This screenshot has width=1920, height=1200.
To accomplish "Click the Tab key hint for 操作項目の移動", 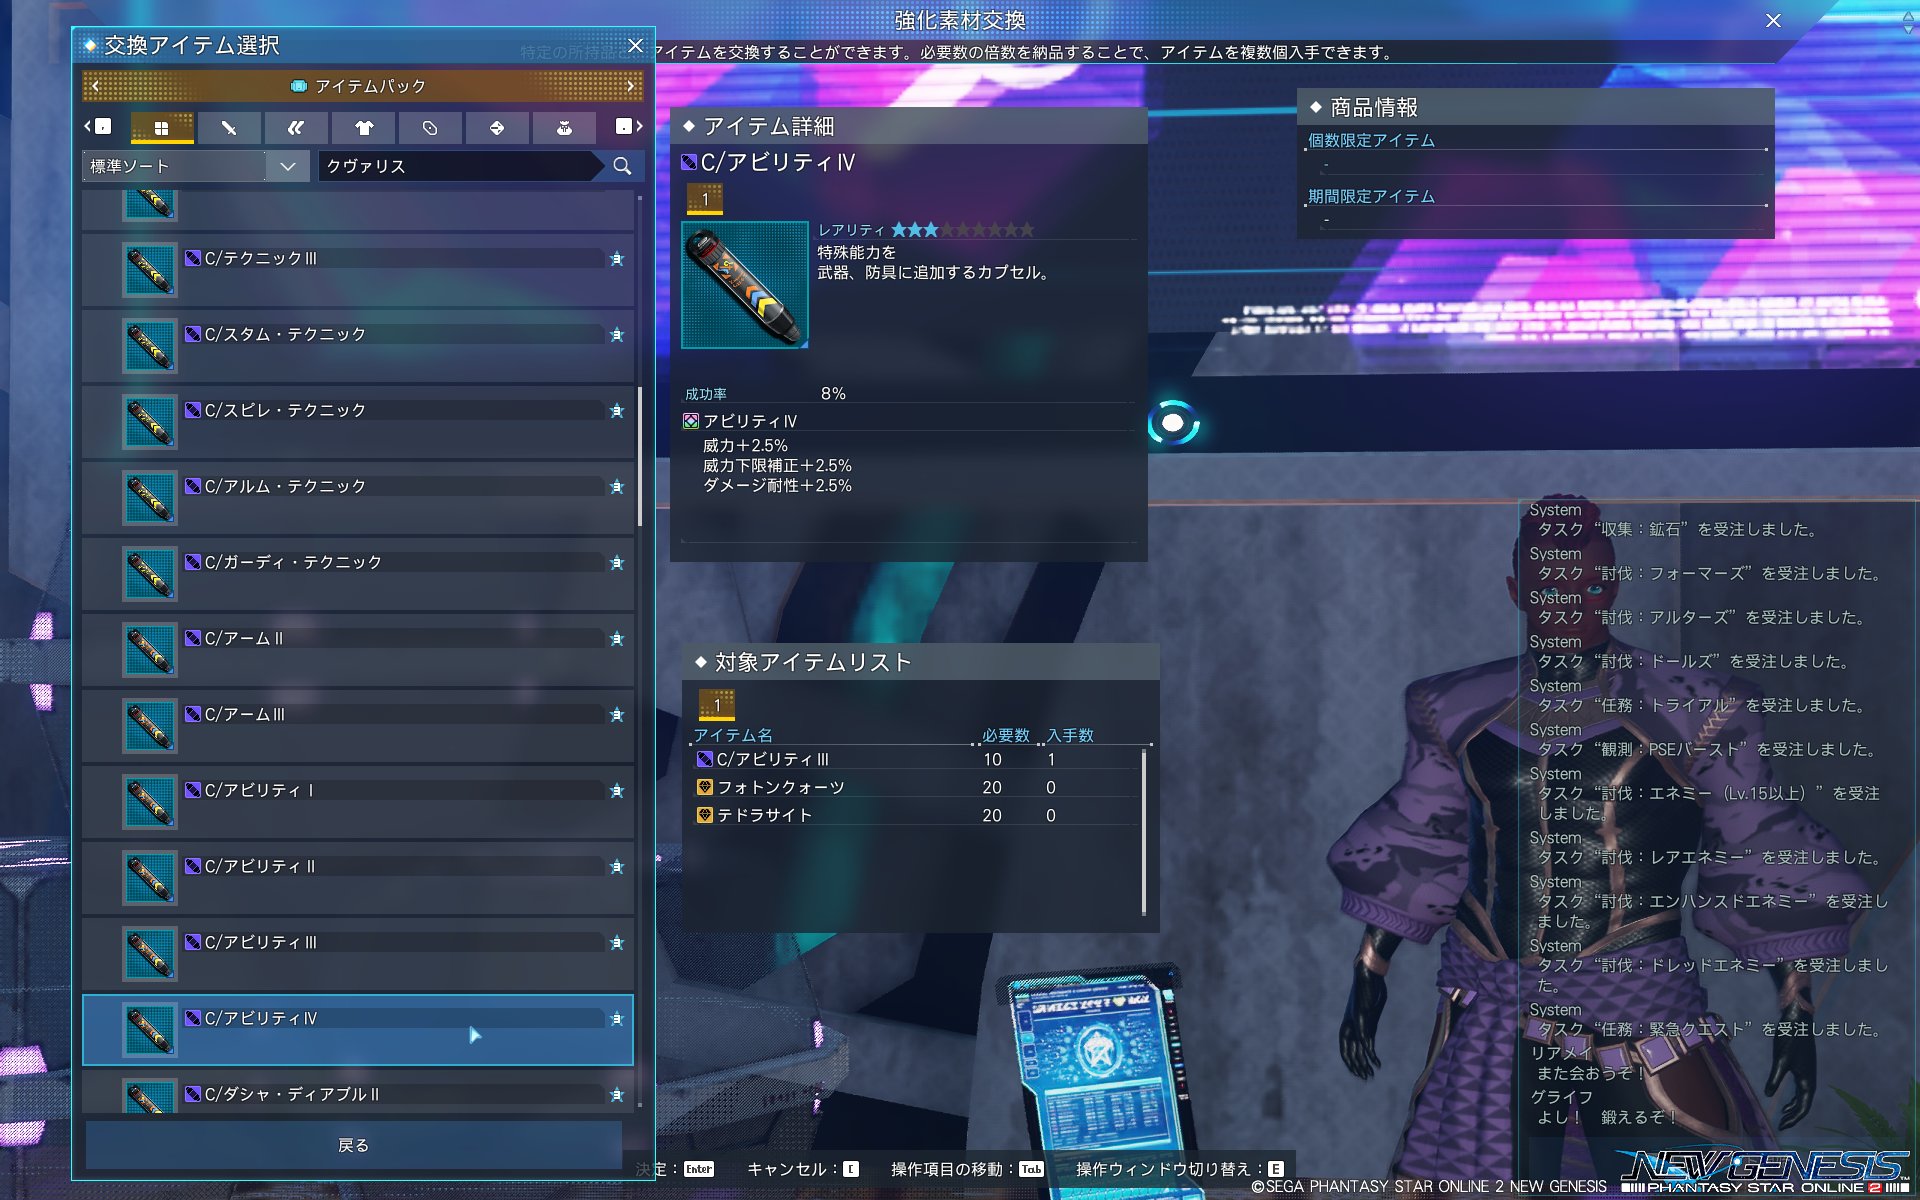I will click(x=1031, y=1169).
